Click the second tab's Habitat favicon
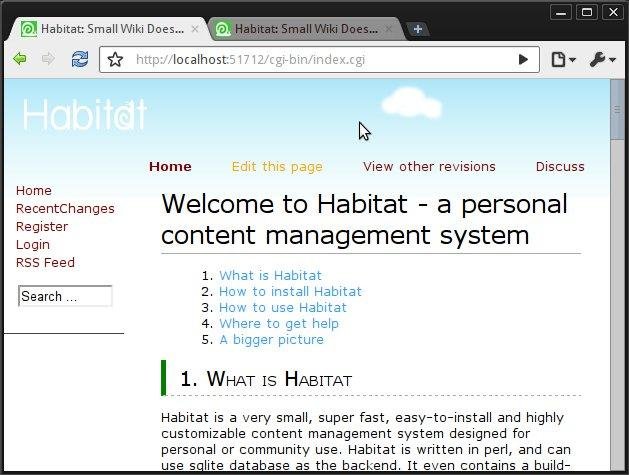 click(223, 29)
